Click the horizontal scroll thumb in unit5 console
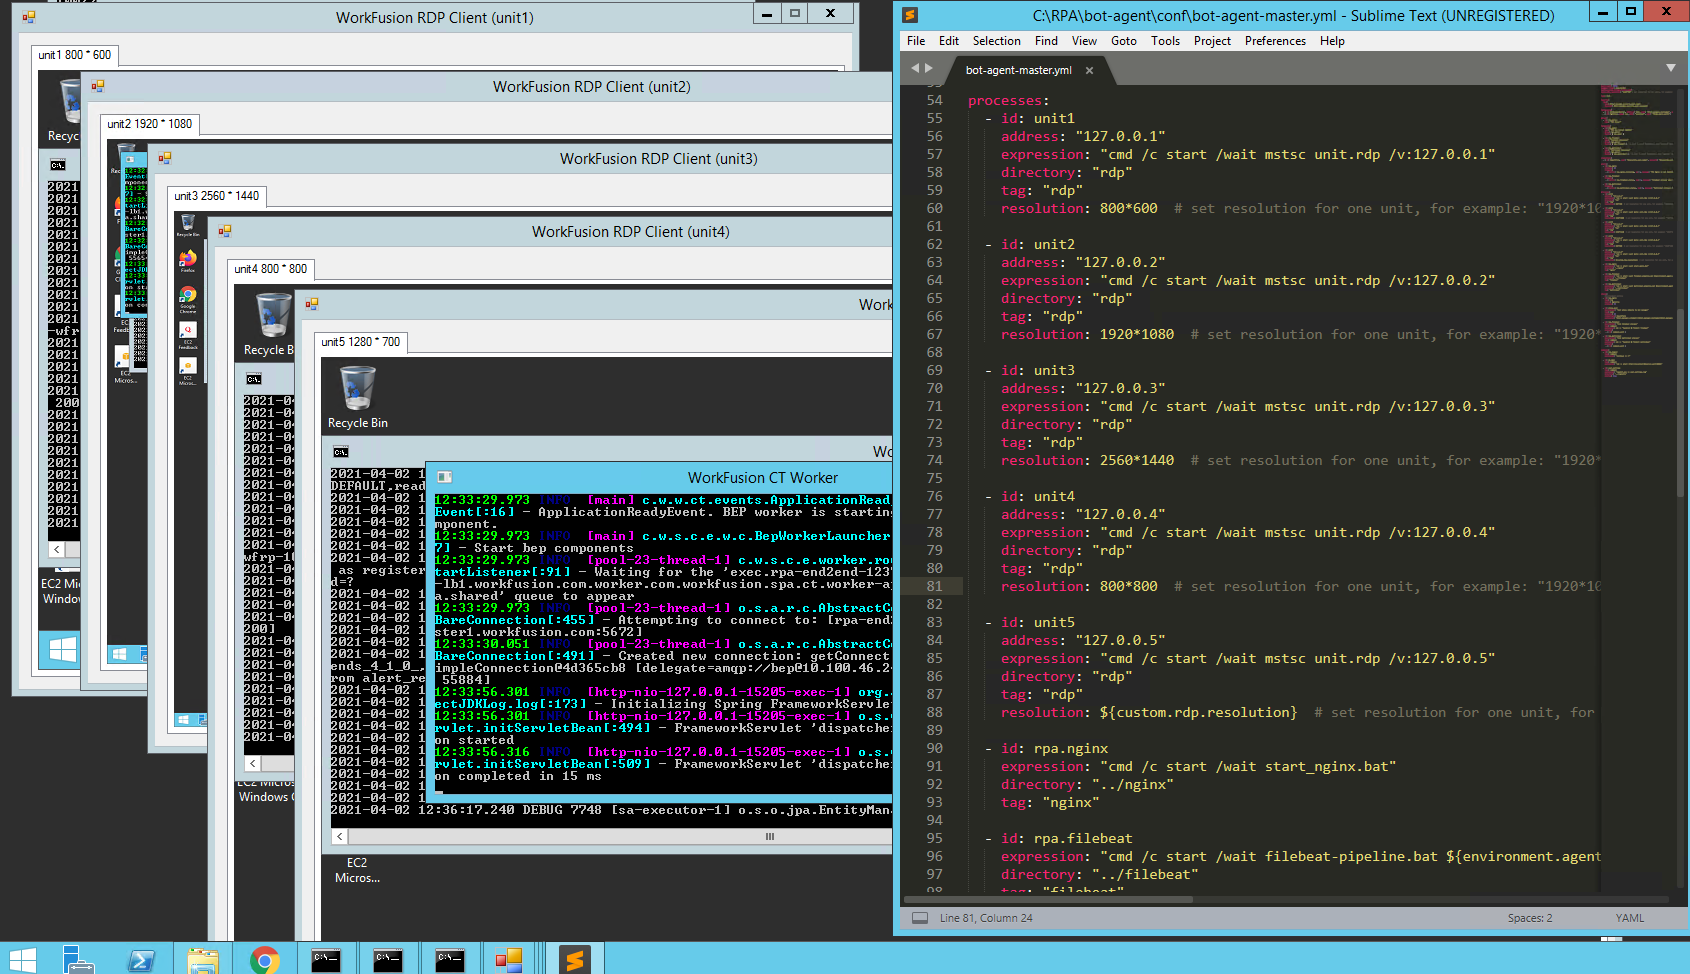Viewport: 1690px width, 974px height. (770, 836)
